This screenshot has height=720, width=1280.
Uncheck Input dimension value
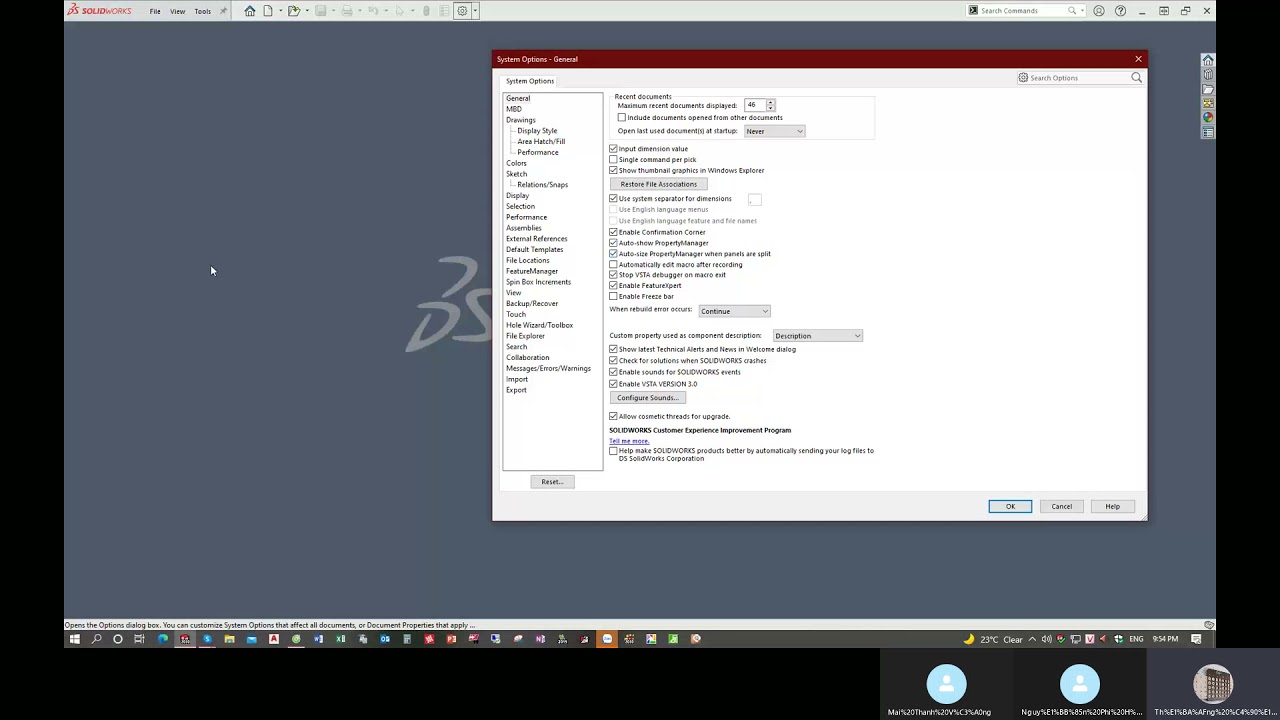(614, 149)
